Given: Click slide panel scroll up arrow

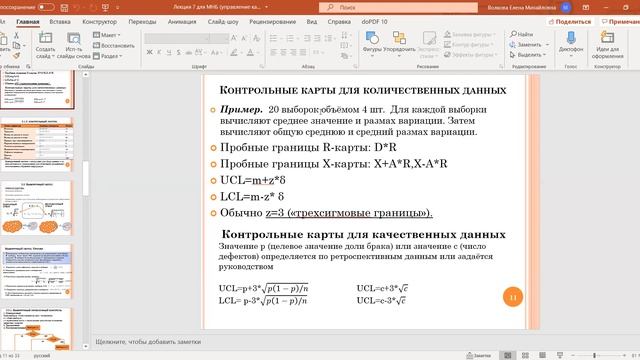Looking at the screenshot, I should click(x=86, y=74).
